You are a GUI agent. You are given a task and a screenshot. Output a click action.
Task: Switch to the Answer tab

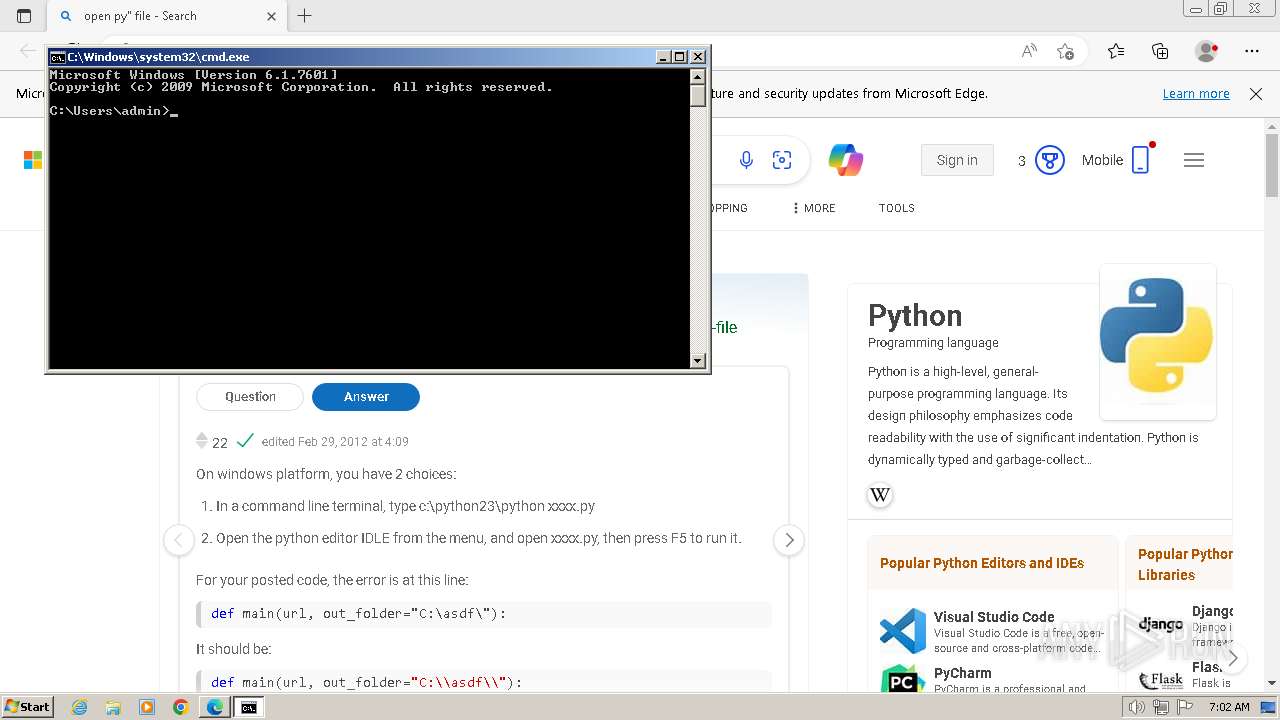pyautogui.click(x=366, y=397)
